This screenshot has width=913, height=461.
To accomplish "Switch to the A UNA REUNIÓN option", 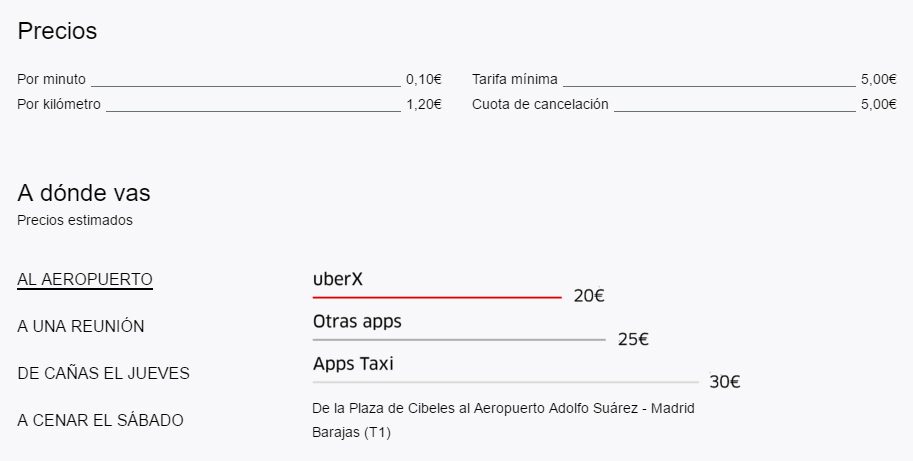I will [x=81, y=326].
